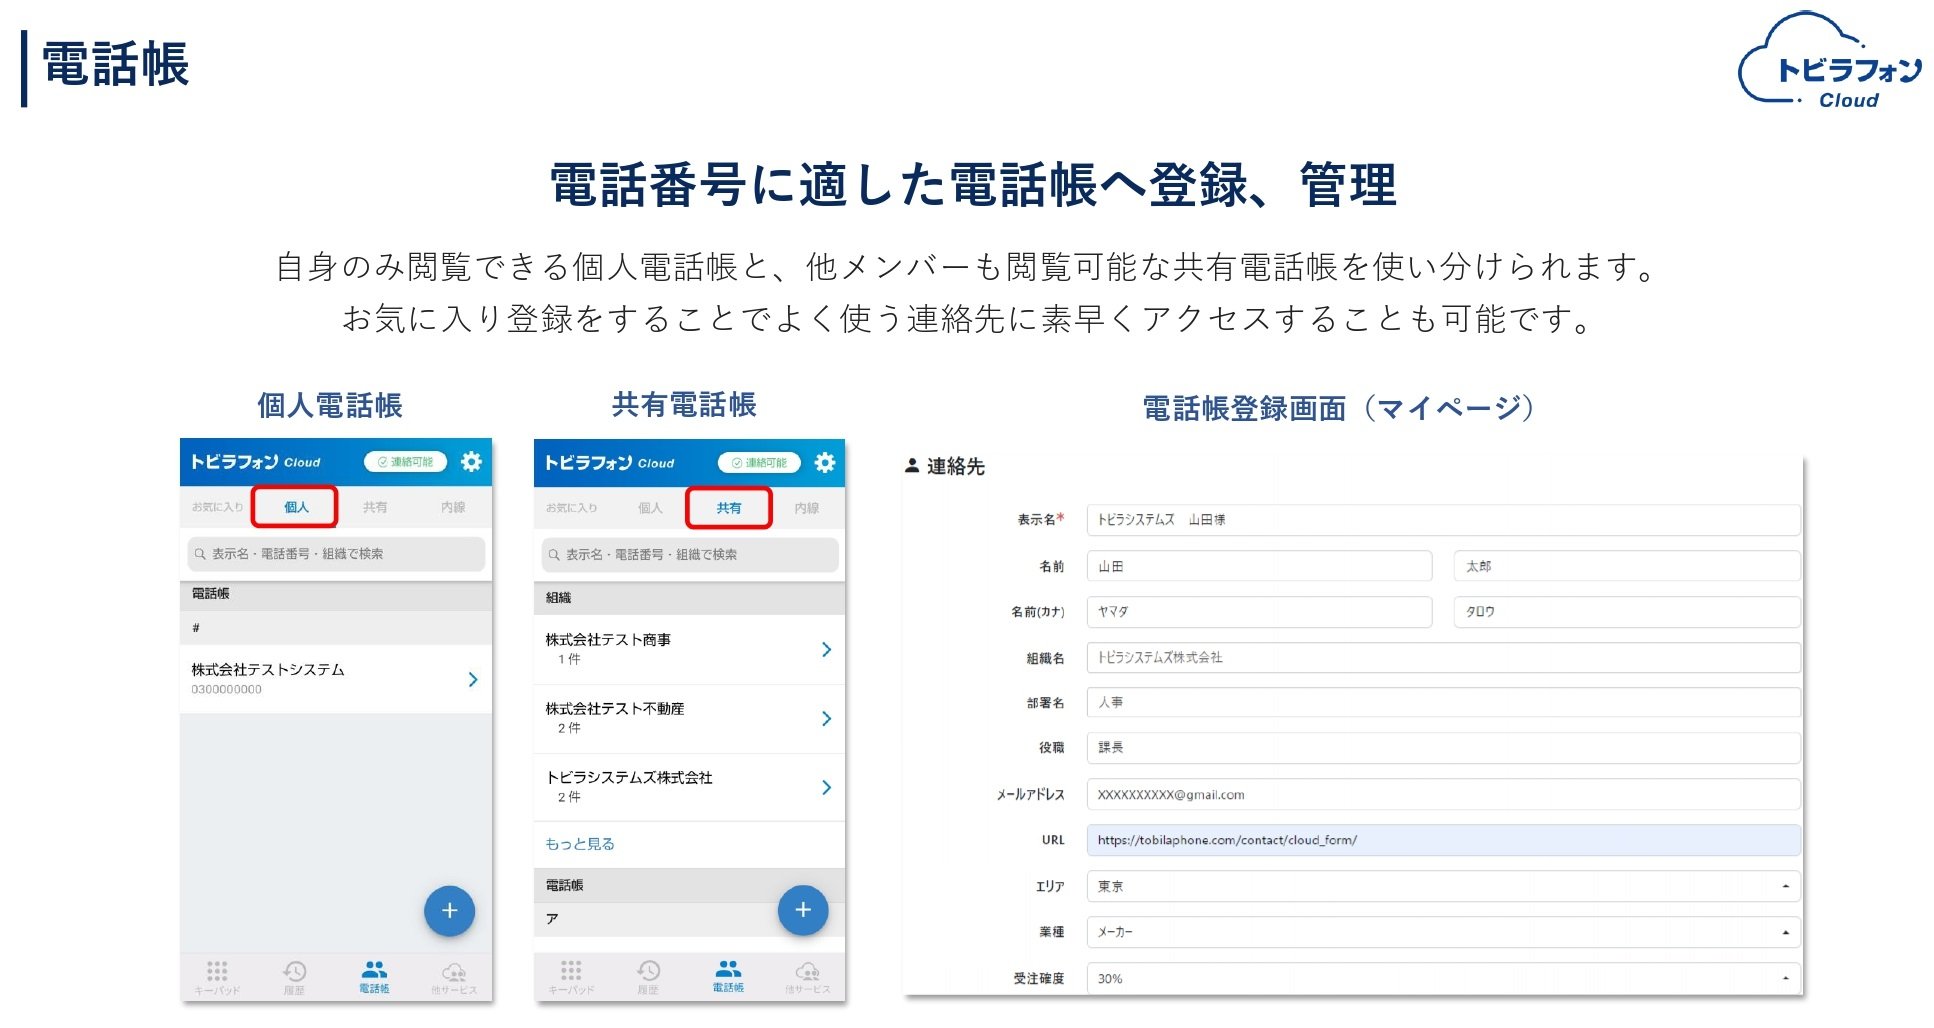Viewport: 1934px width, 1028px height.
Task: Expand トビラシステムズ株式会社 organization chevron
Action: [x=826, y=788]
